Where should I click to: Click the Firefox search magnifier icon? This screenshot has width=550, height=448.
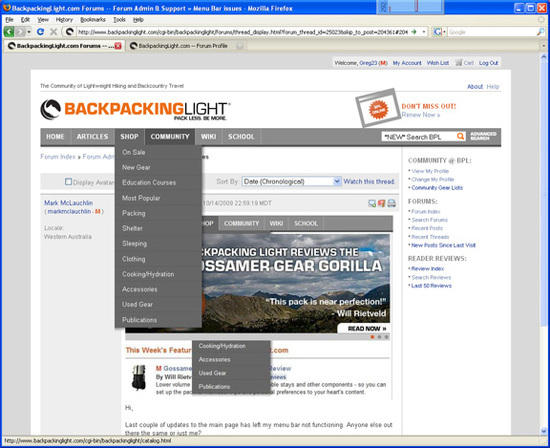[541, 32]
